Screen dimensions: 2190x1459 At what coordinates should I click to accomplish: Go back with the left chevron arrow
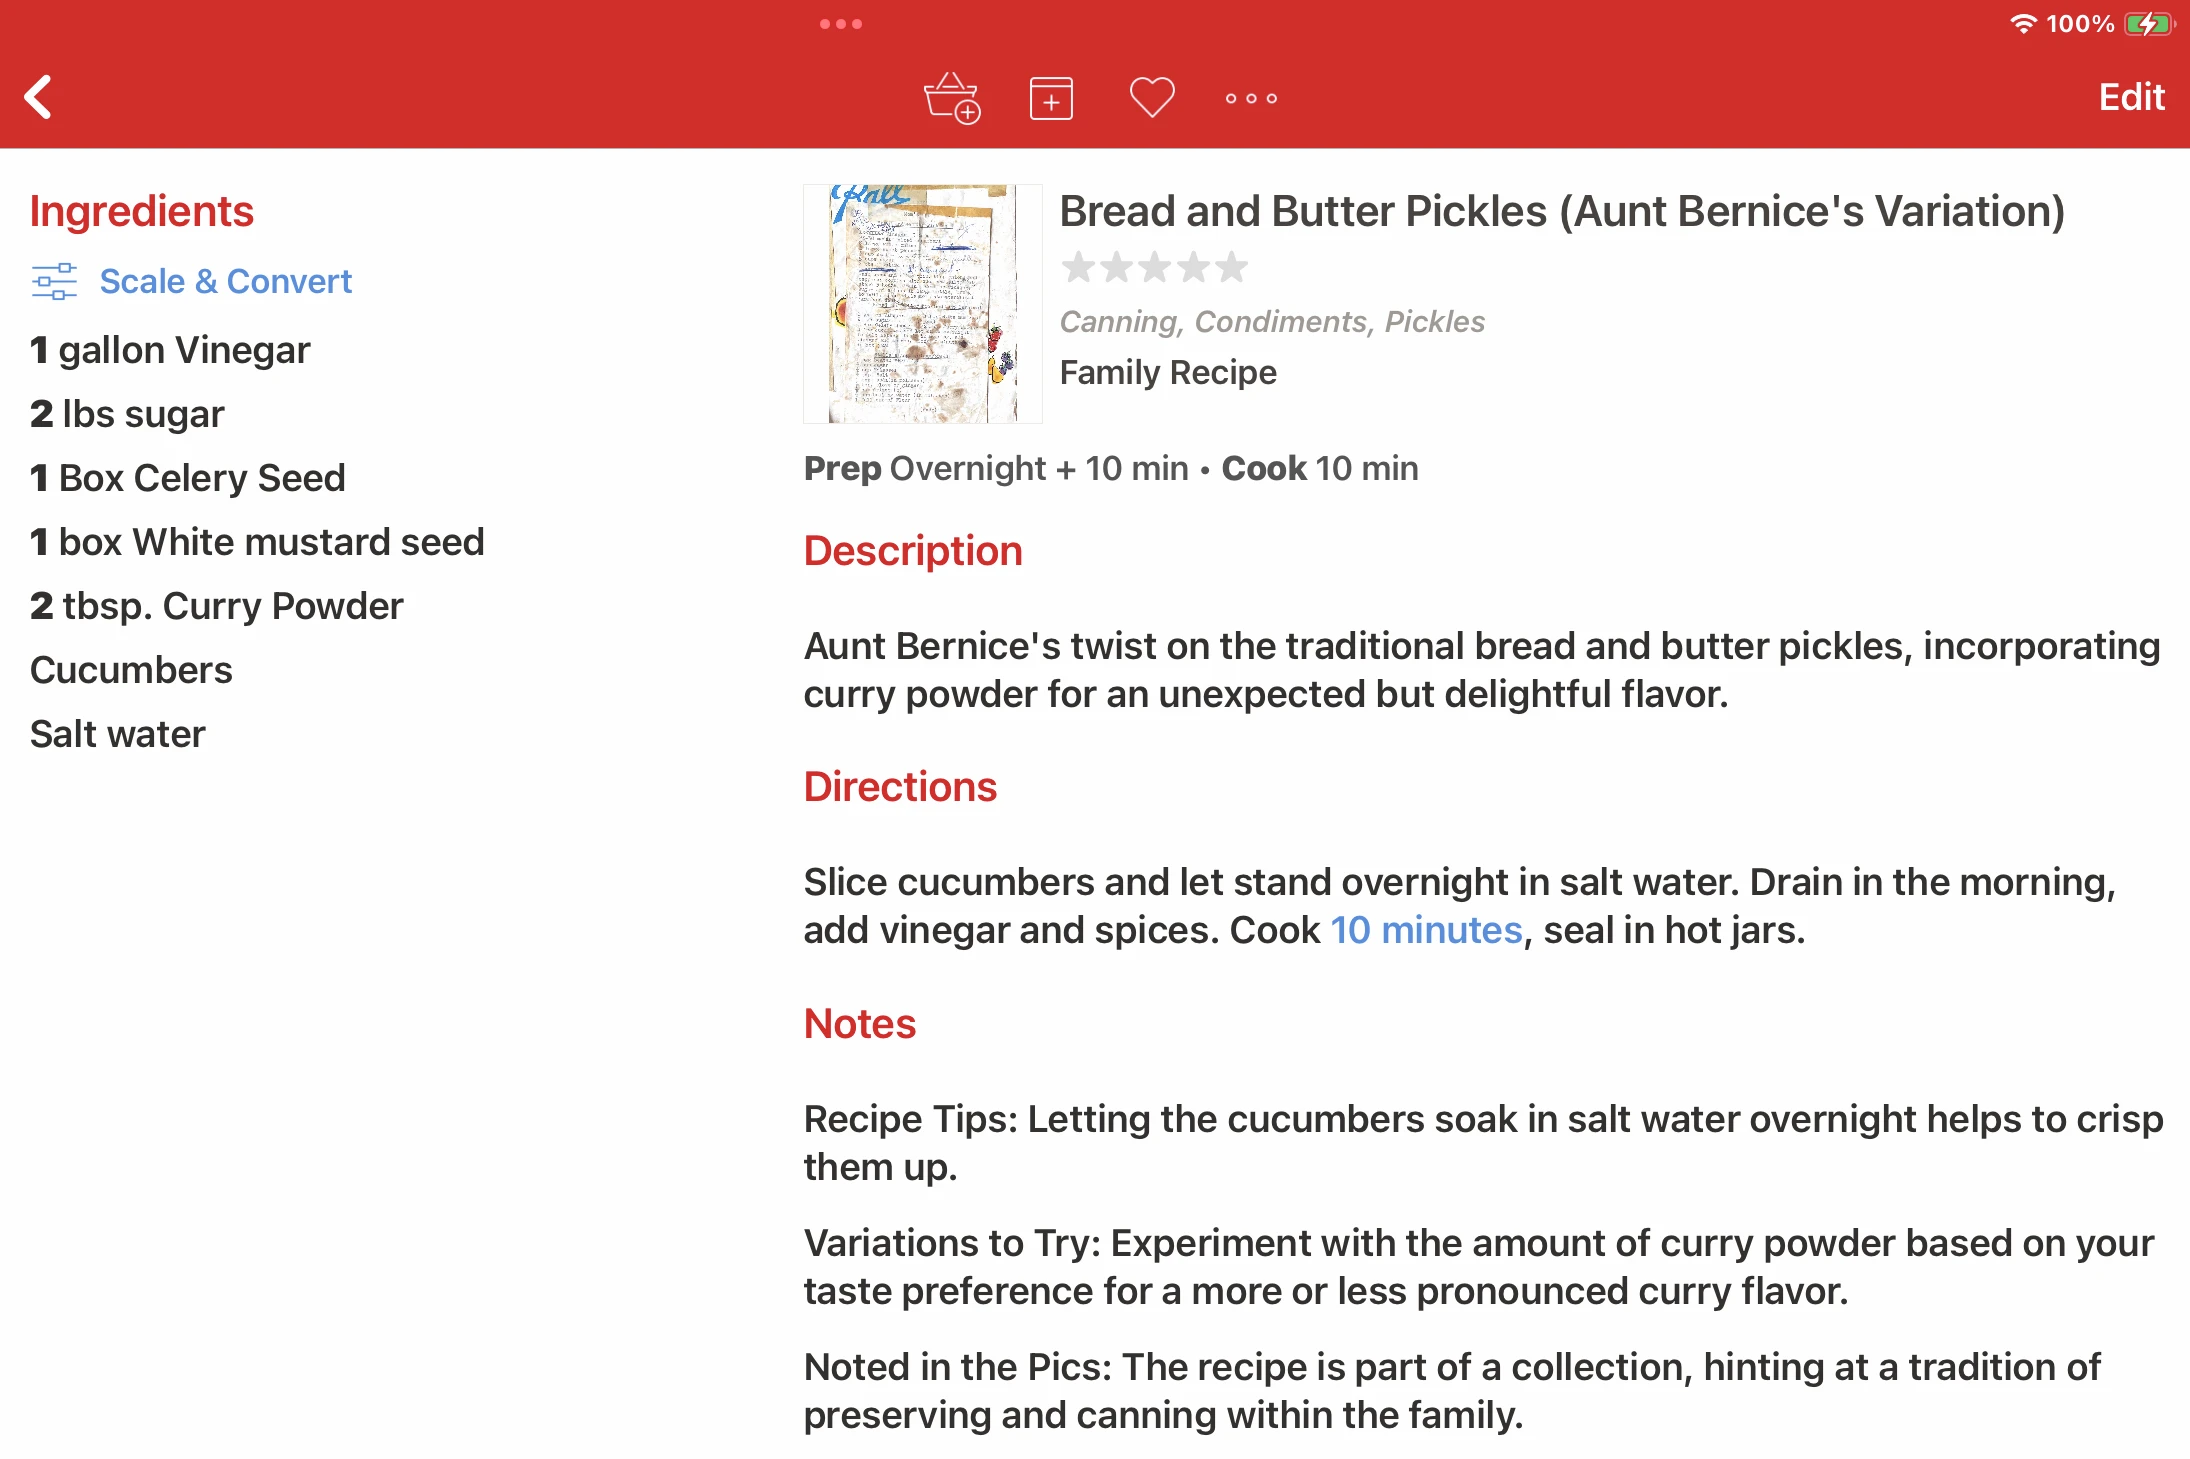pos(39,97)
